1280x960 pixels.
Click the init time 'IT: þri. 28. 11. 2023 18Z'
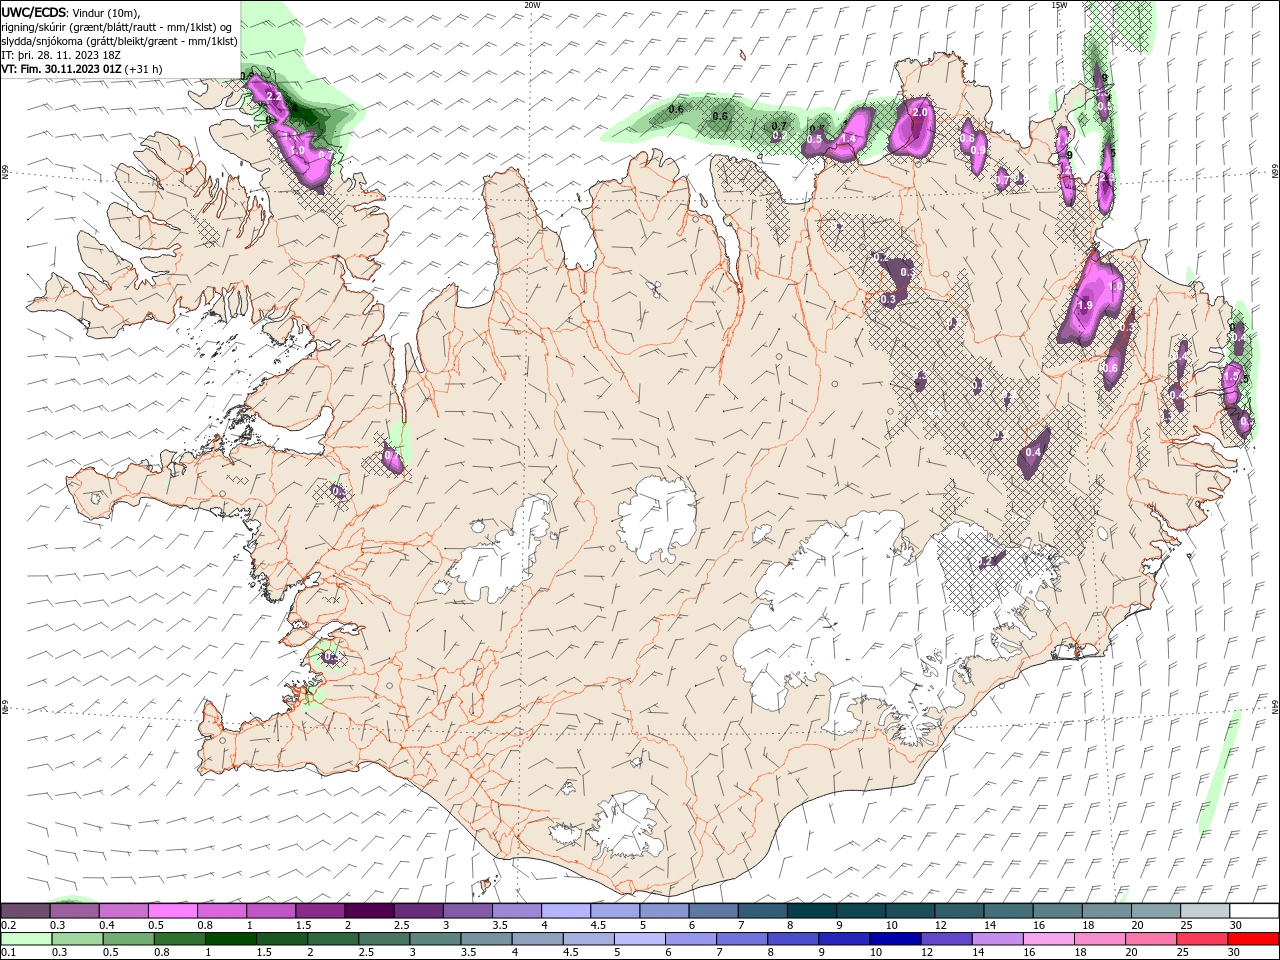point(60,55)
